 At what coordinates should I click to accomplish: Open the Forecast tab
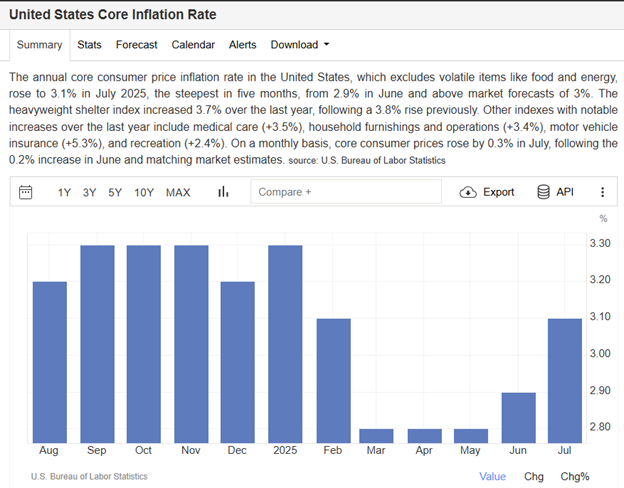tap(136, 45)
